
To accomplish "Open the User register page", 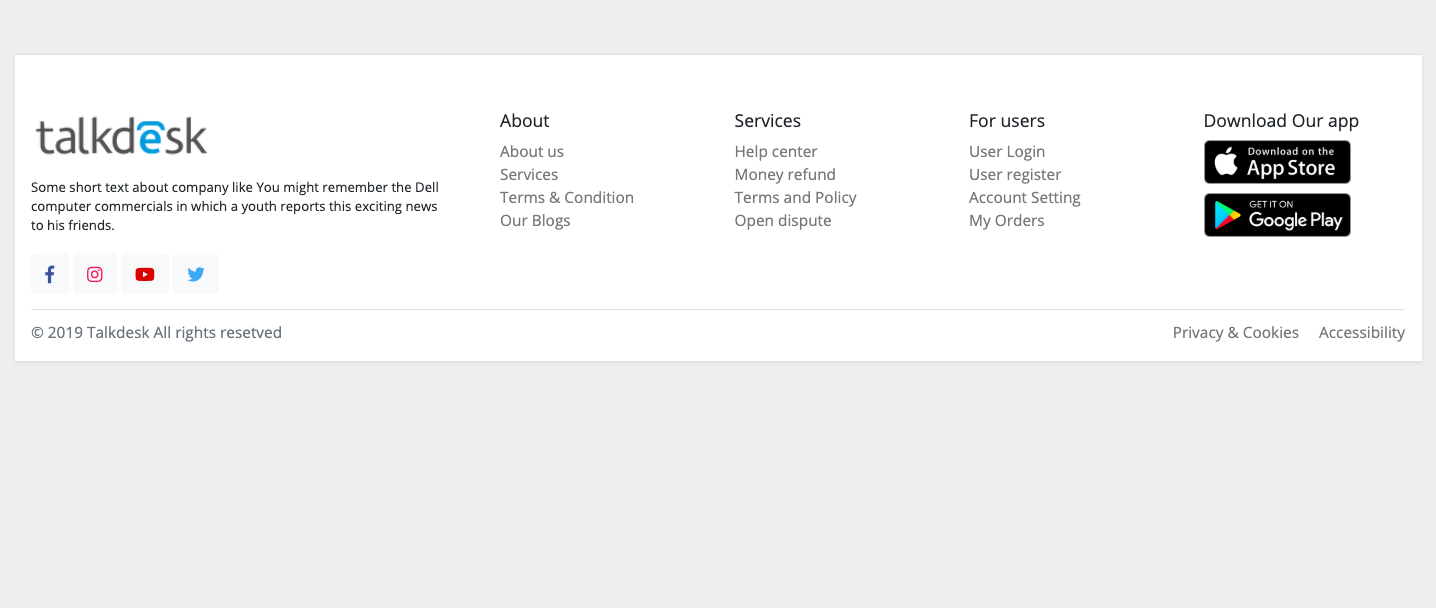I will pos(1015,174).
